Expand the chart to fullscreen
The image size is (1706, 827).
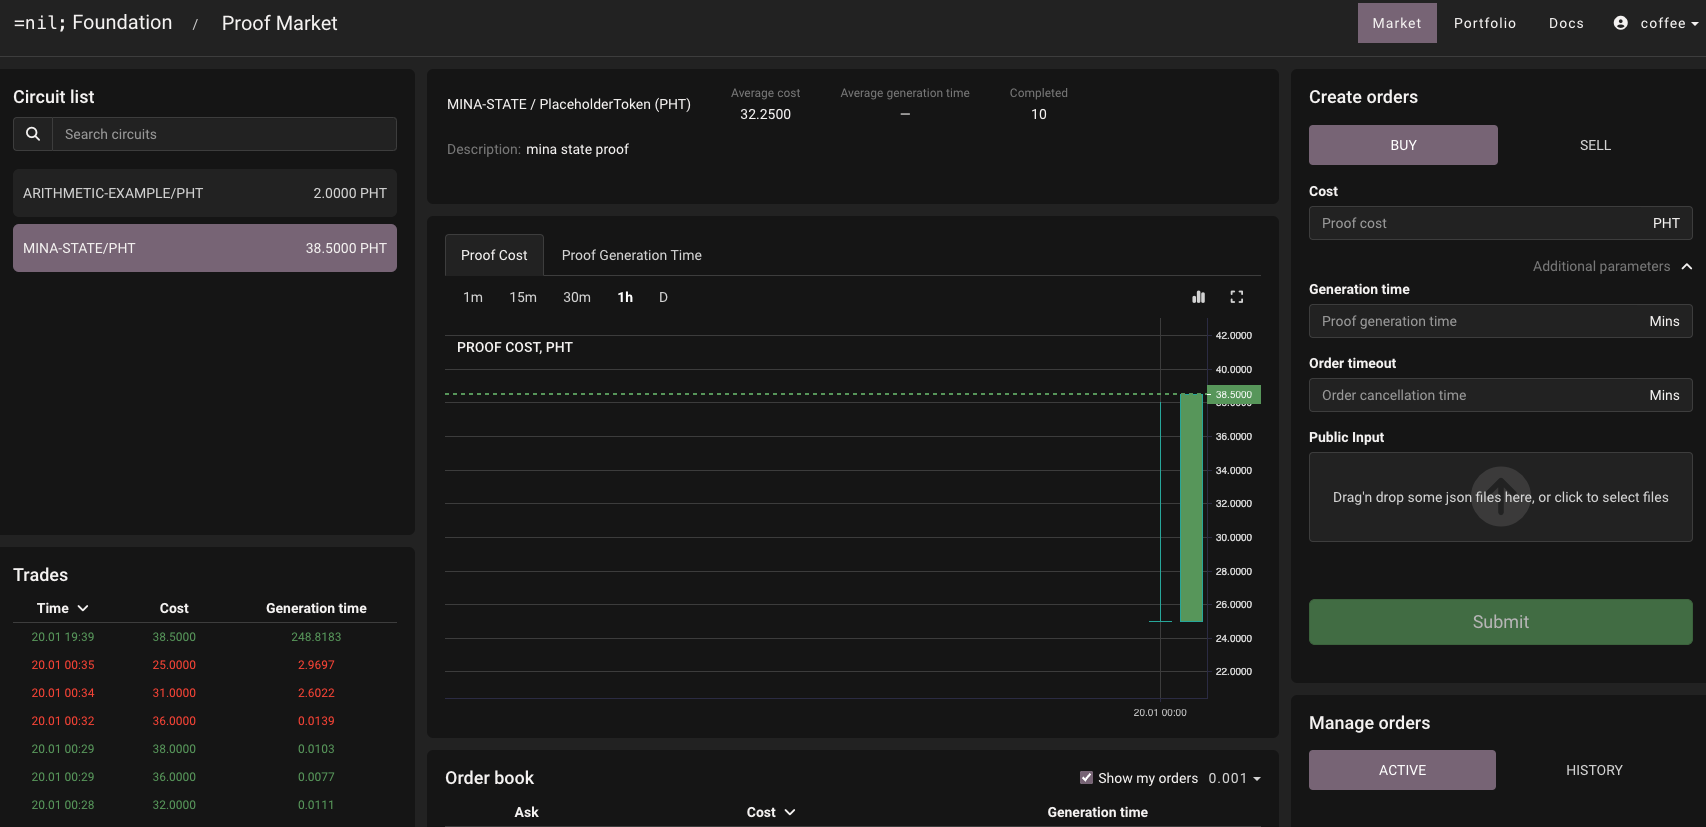[x=1237, y=297]
